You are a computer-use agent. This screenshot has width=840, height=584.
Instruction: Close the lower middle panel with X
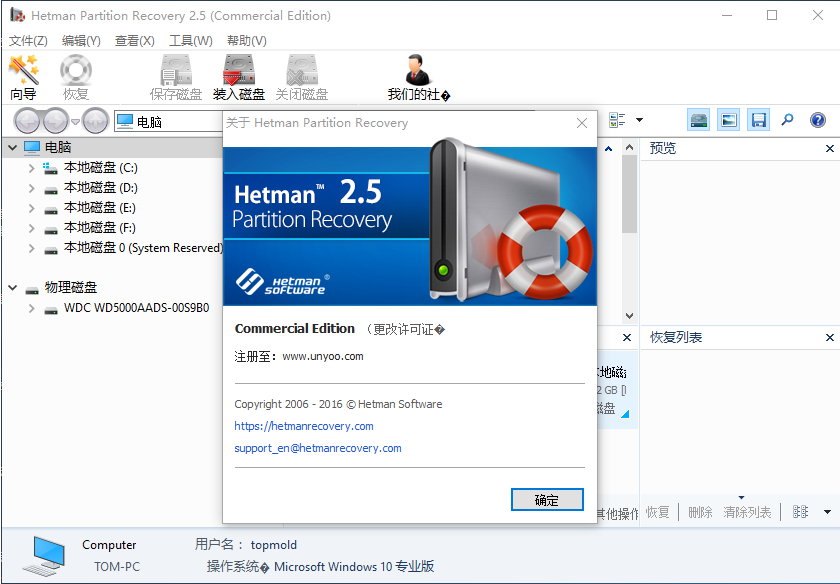point(627,338)
